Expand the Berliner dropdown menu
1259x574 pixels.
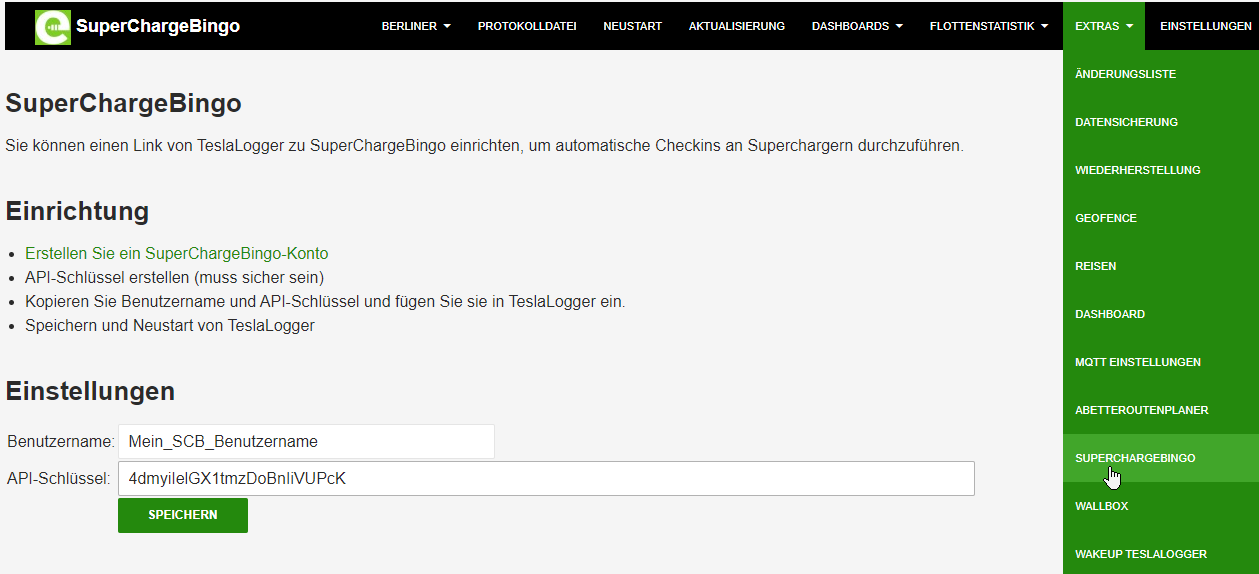click(416, 26)
